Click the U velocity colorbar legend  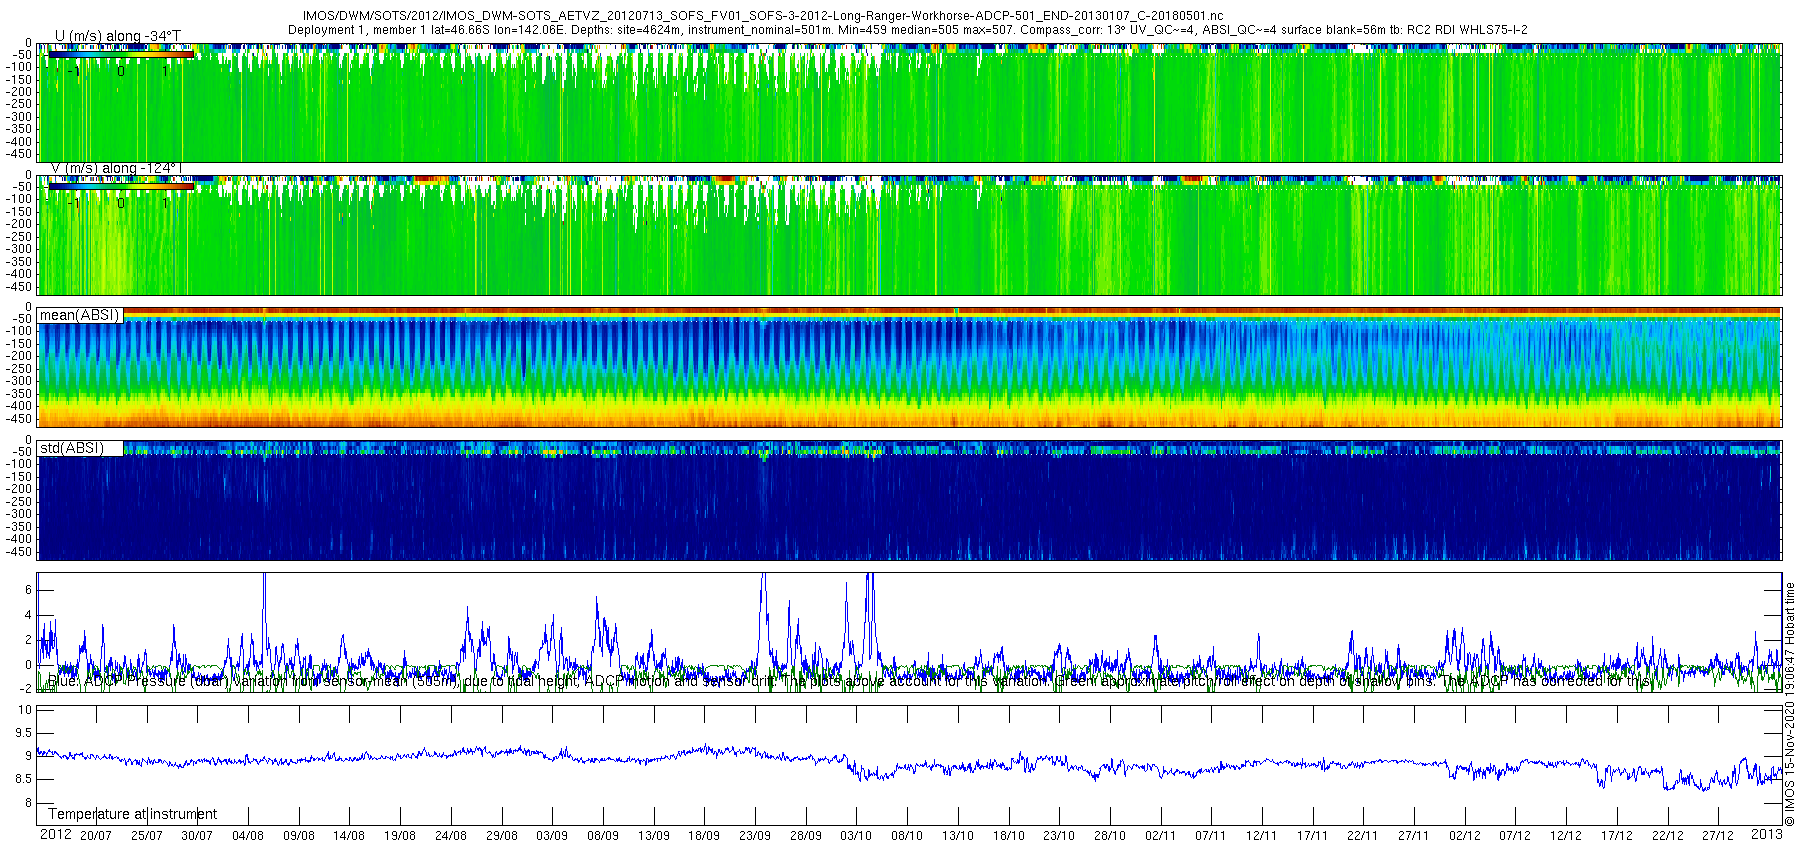click(x=120, y=54)
